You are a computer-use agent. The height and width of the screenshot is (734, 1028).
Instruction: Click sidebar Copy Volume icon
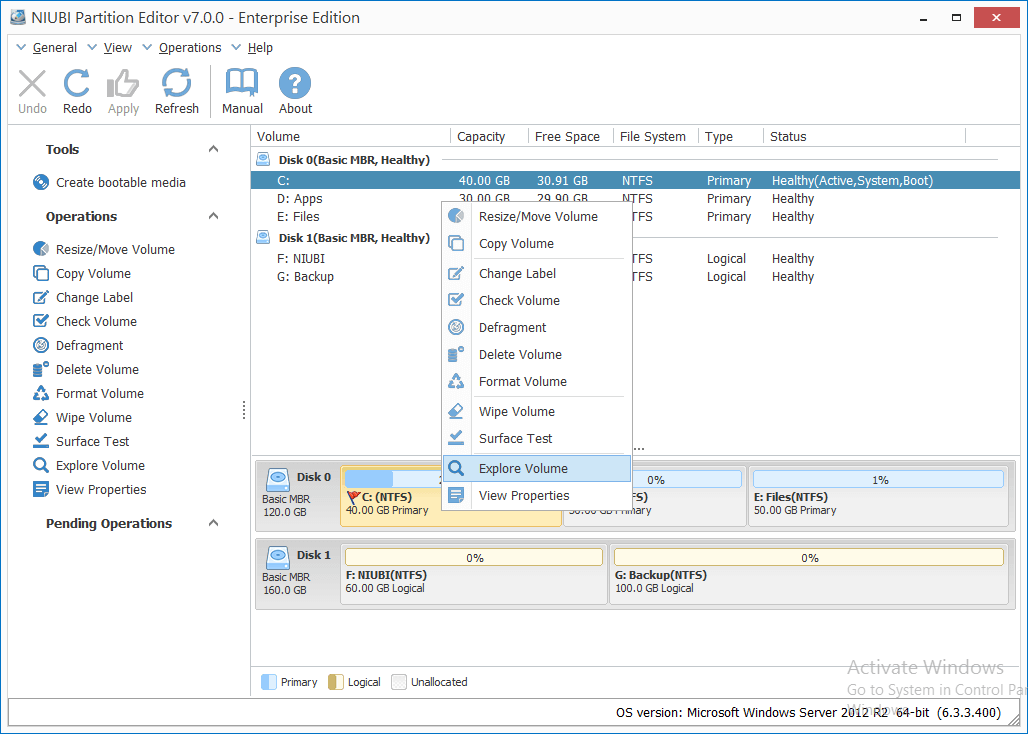pyautogui.click(x=41, y=273)
